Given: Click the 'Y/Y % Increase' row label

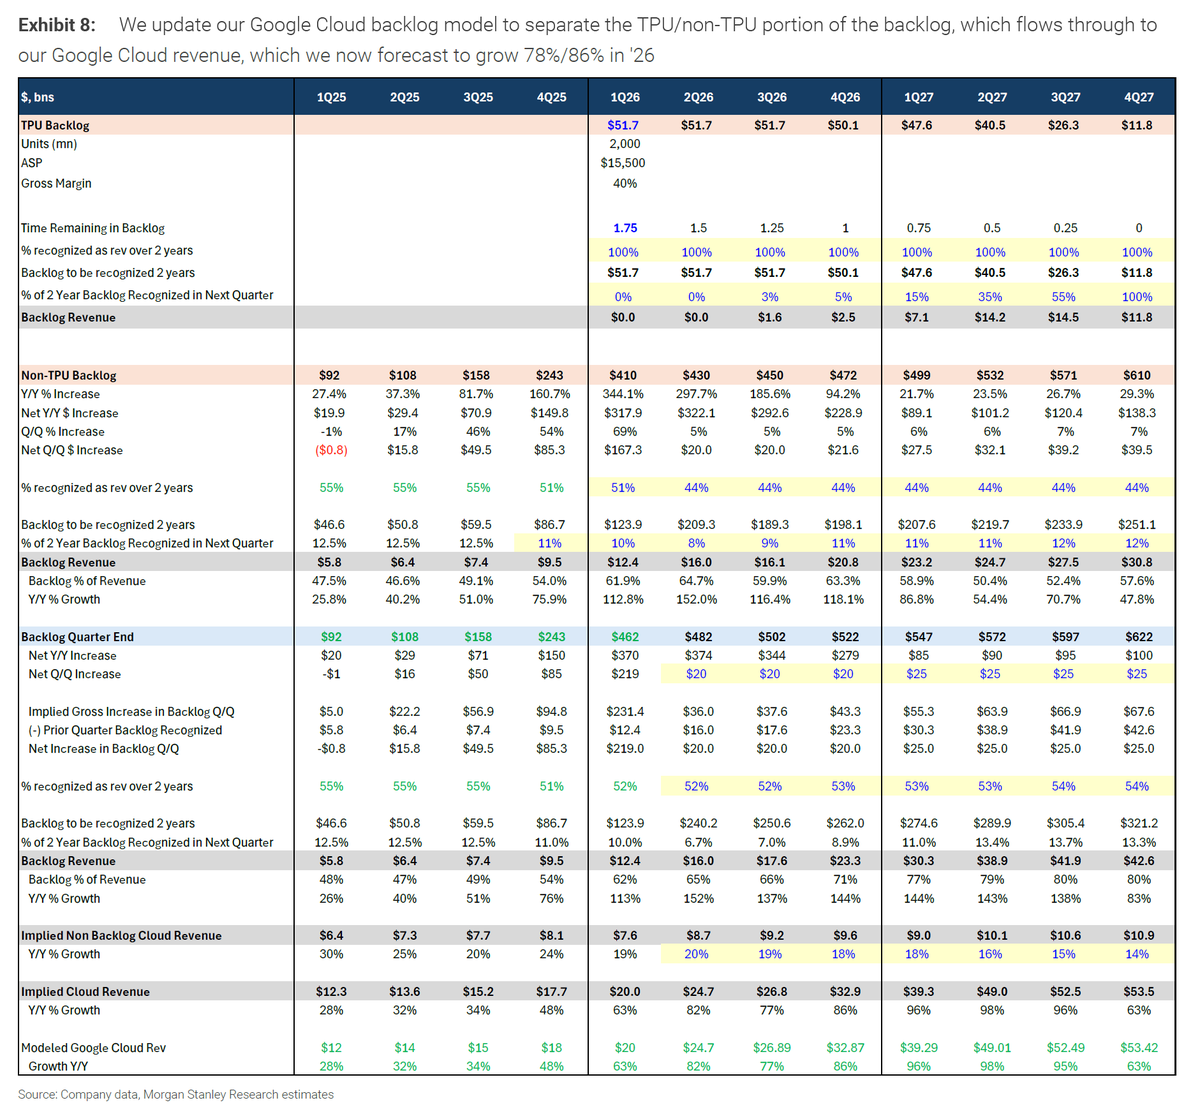Looking at the screenshot, I should 60,394.
